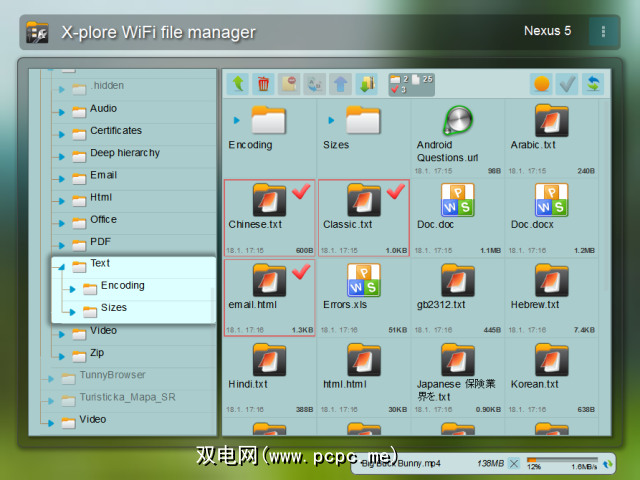640x480 pixels.
Task: Click the green up-folder arrow in toolbar
Action: tap(238, 84)
